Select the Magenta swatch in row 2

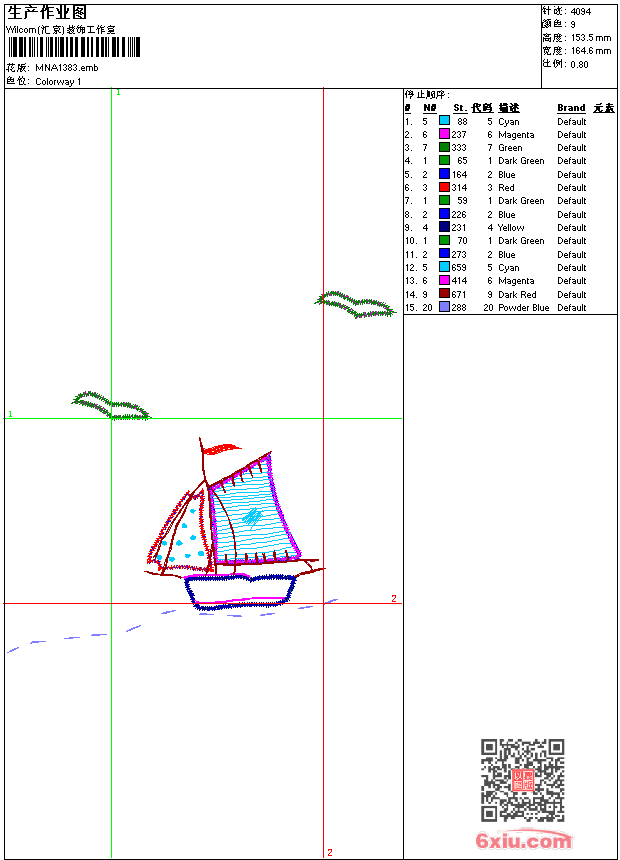444,134
